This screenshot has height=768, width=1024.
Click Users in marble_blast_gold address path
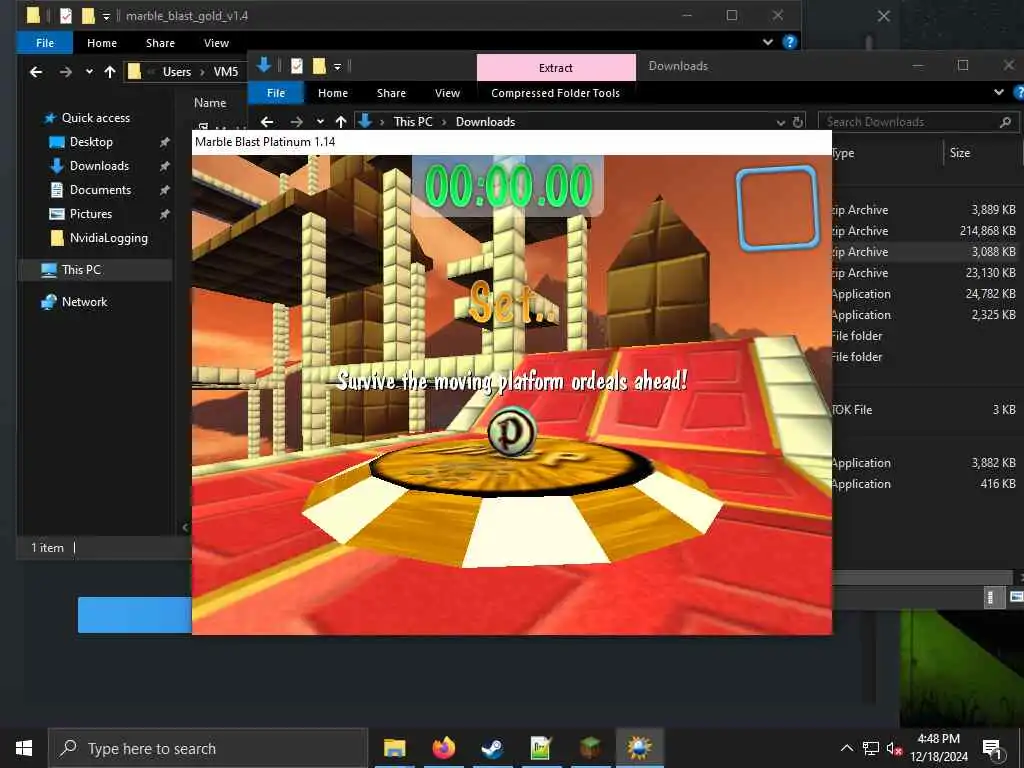coord(177,72)
